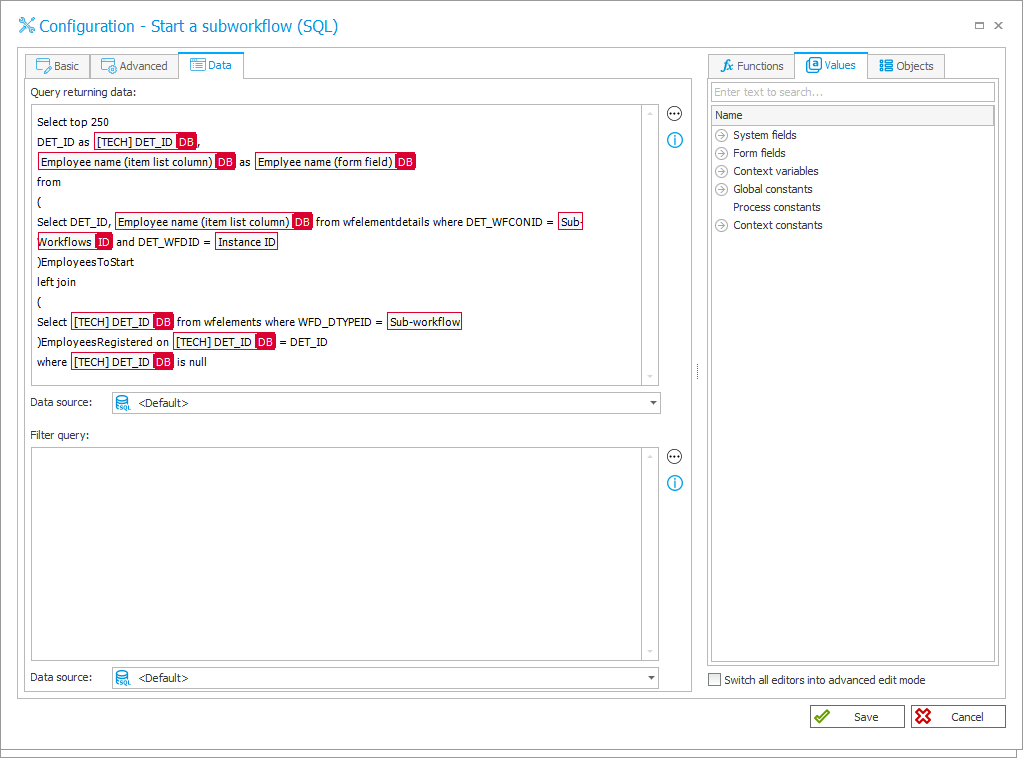
Task: Click the Cancel button
Action: coord(957,716)
